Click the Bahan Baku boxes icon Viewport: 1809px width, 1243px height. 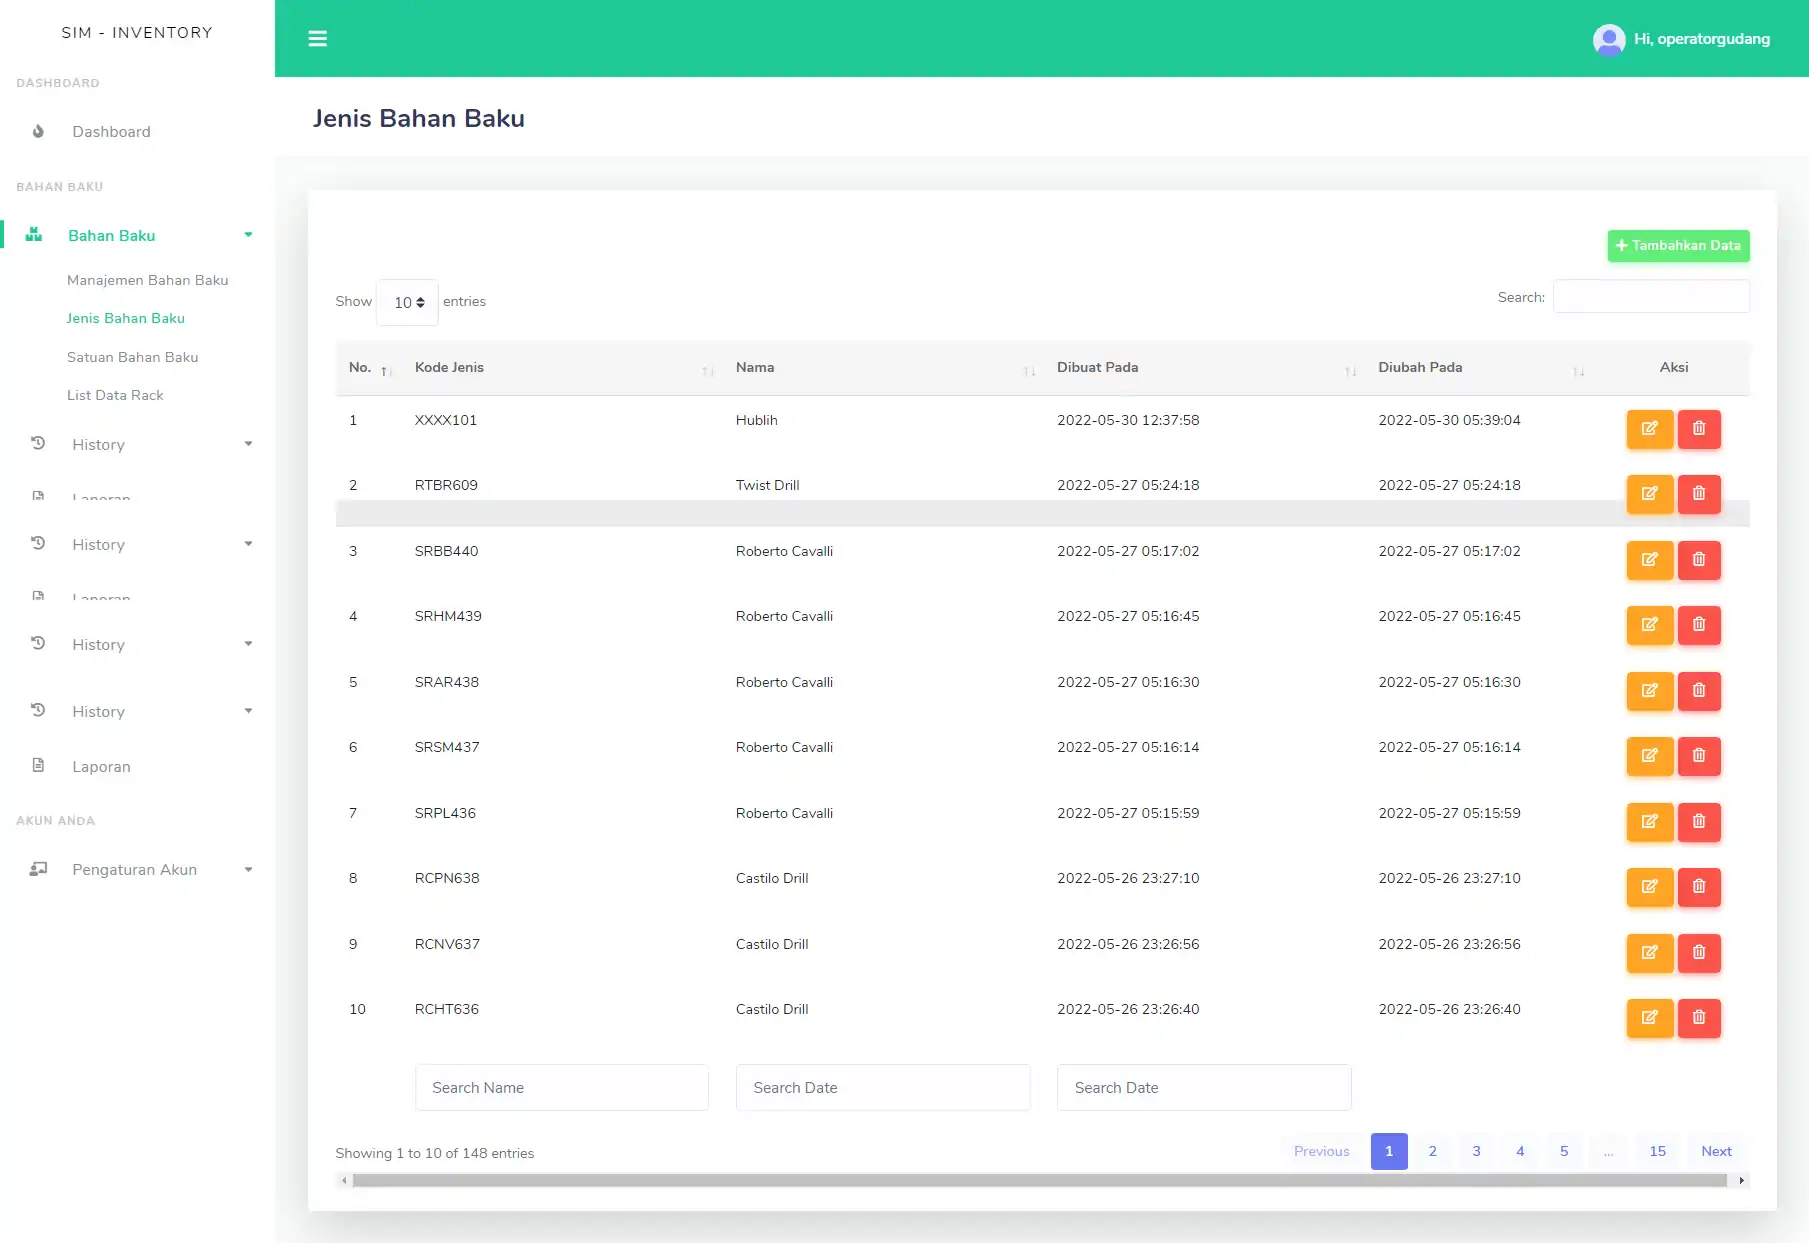pos(34,235)
